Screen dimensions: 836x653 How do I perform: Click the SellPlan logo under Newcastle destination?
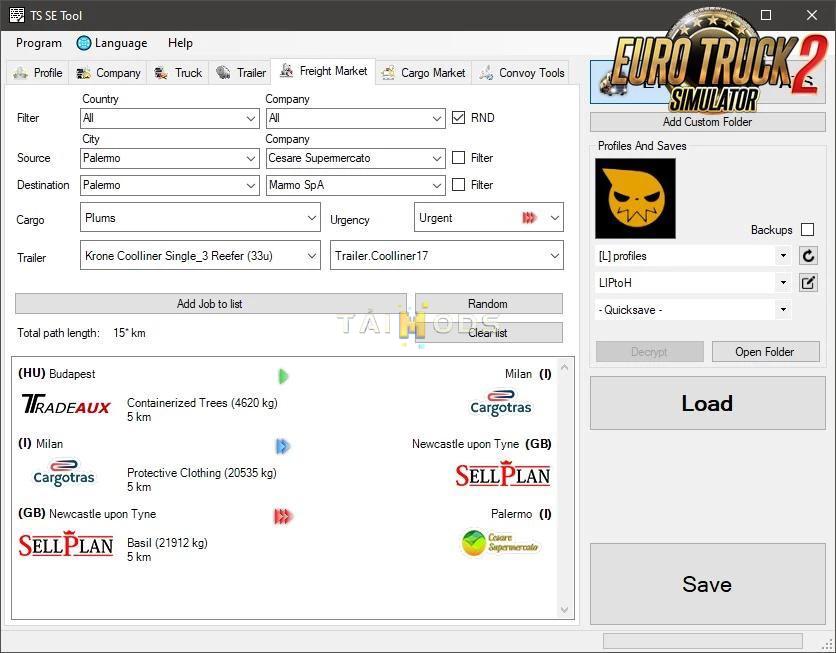(503, 474)
